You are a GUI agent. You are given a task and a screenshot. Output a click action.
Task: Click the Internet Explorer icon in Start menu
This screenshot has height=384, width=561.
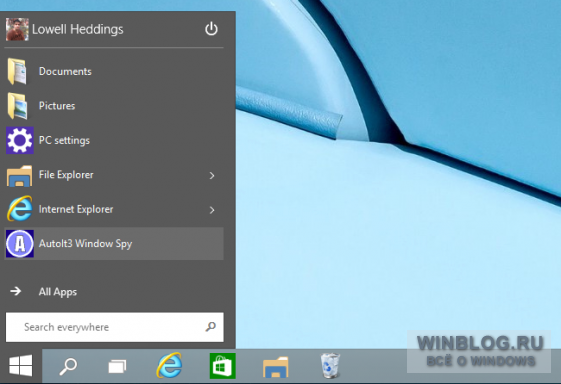[x=20, y=209]
